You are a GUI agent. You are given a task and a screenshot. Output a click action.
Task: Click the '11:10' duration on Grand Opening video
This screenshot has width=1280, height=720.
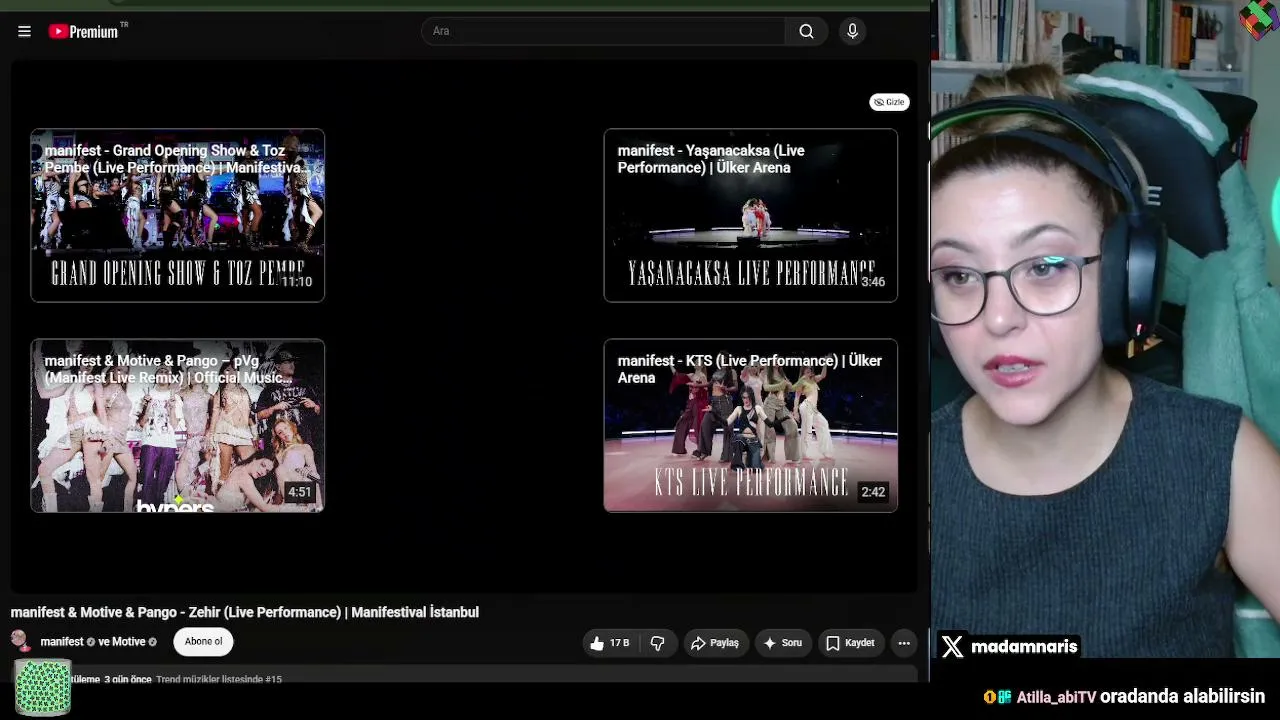point(296,282)
